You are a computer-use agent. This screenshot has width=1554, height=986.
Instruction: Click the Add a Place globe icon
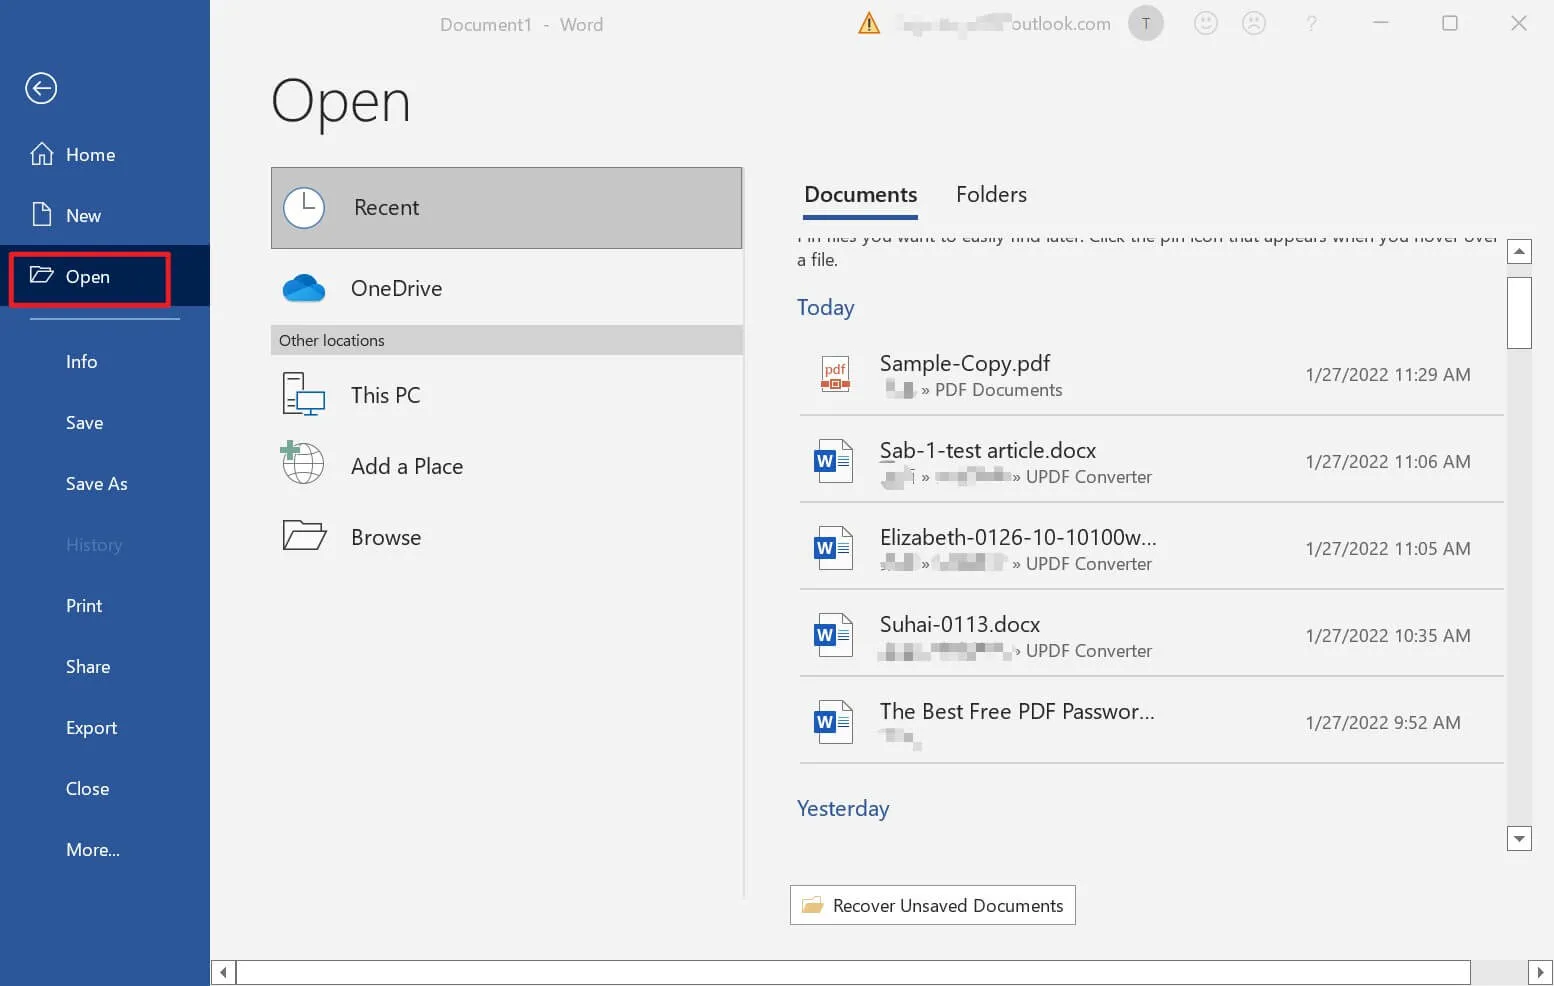(303, 464)
